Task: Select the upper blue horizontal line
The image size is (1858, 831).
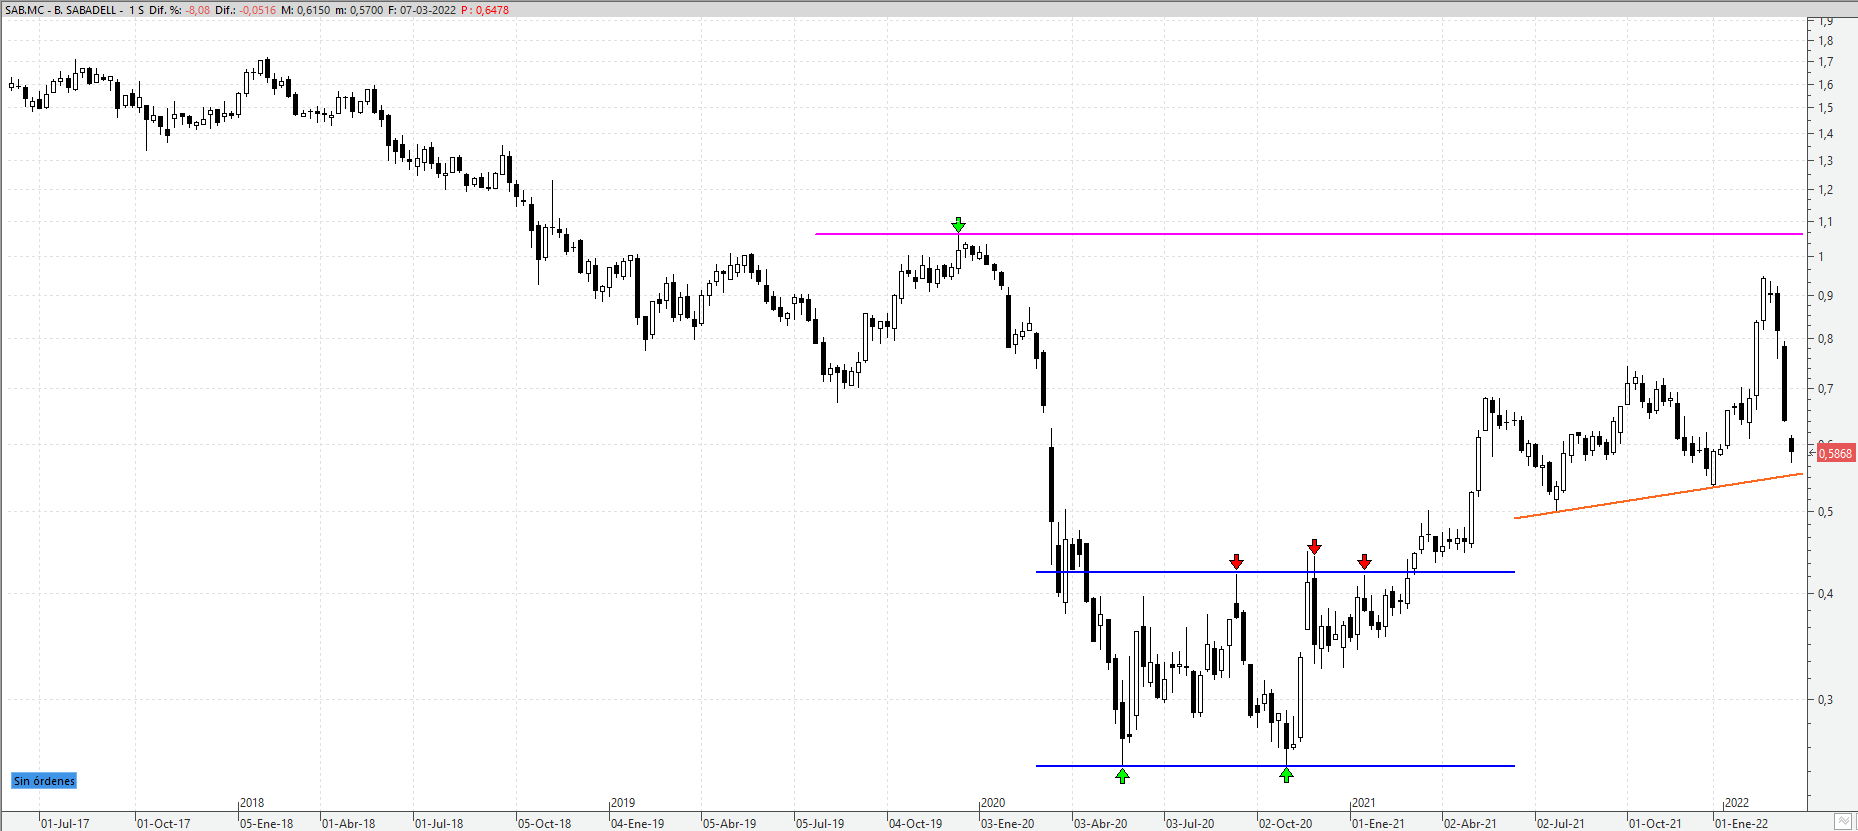Action: (x=1275, y=572)
